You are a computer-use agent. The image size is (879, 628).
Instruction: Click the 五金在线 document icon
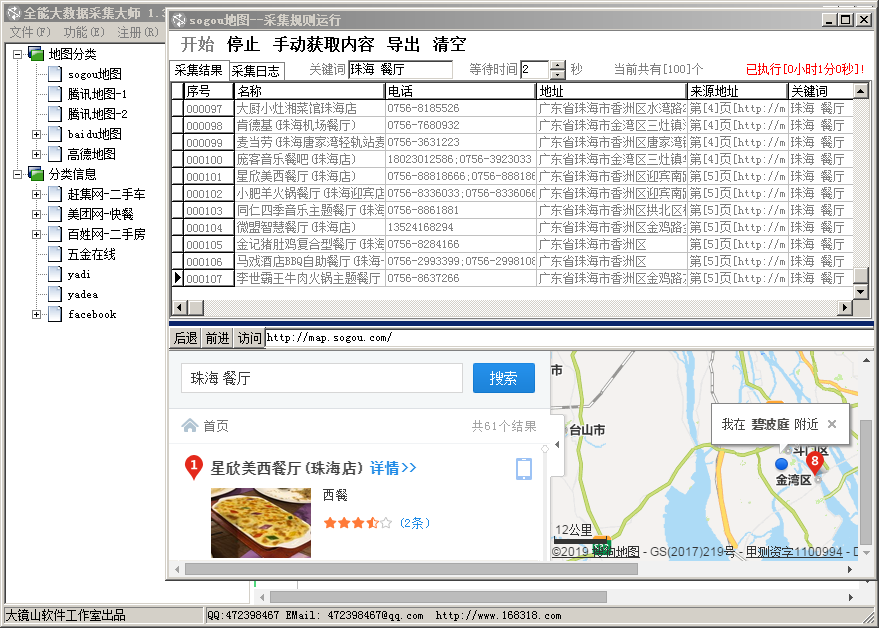(x=54, y=254)
